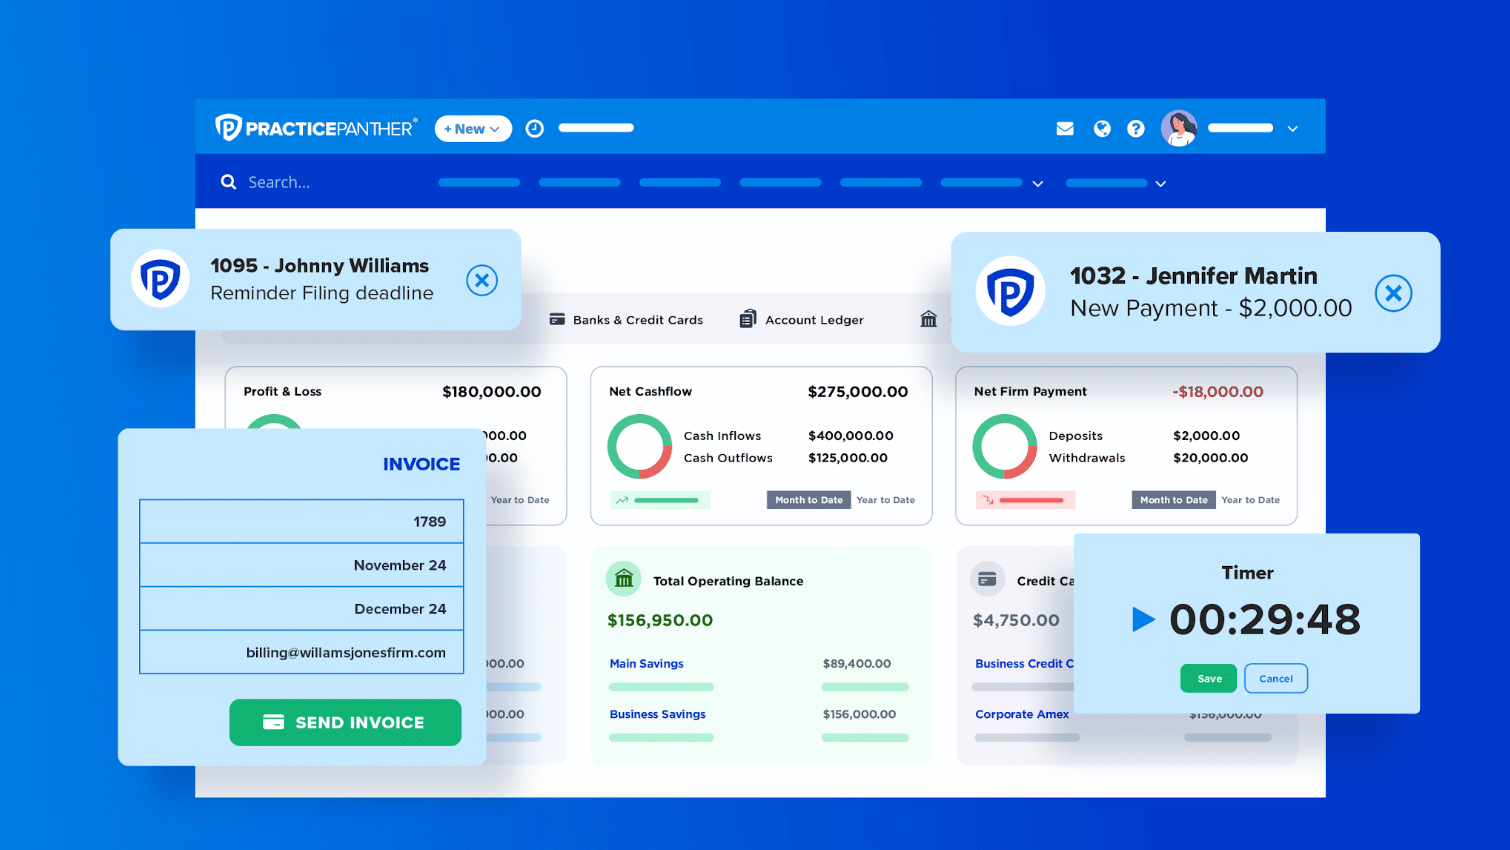
Task: Click the billing@willamsjonesfirm.com email field
Action: point(302,652)
